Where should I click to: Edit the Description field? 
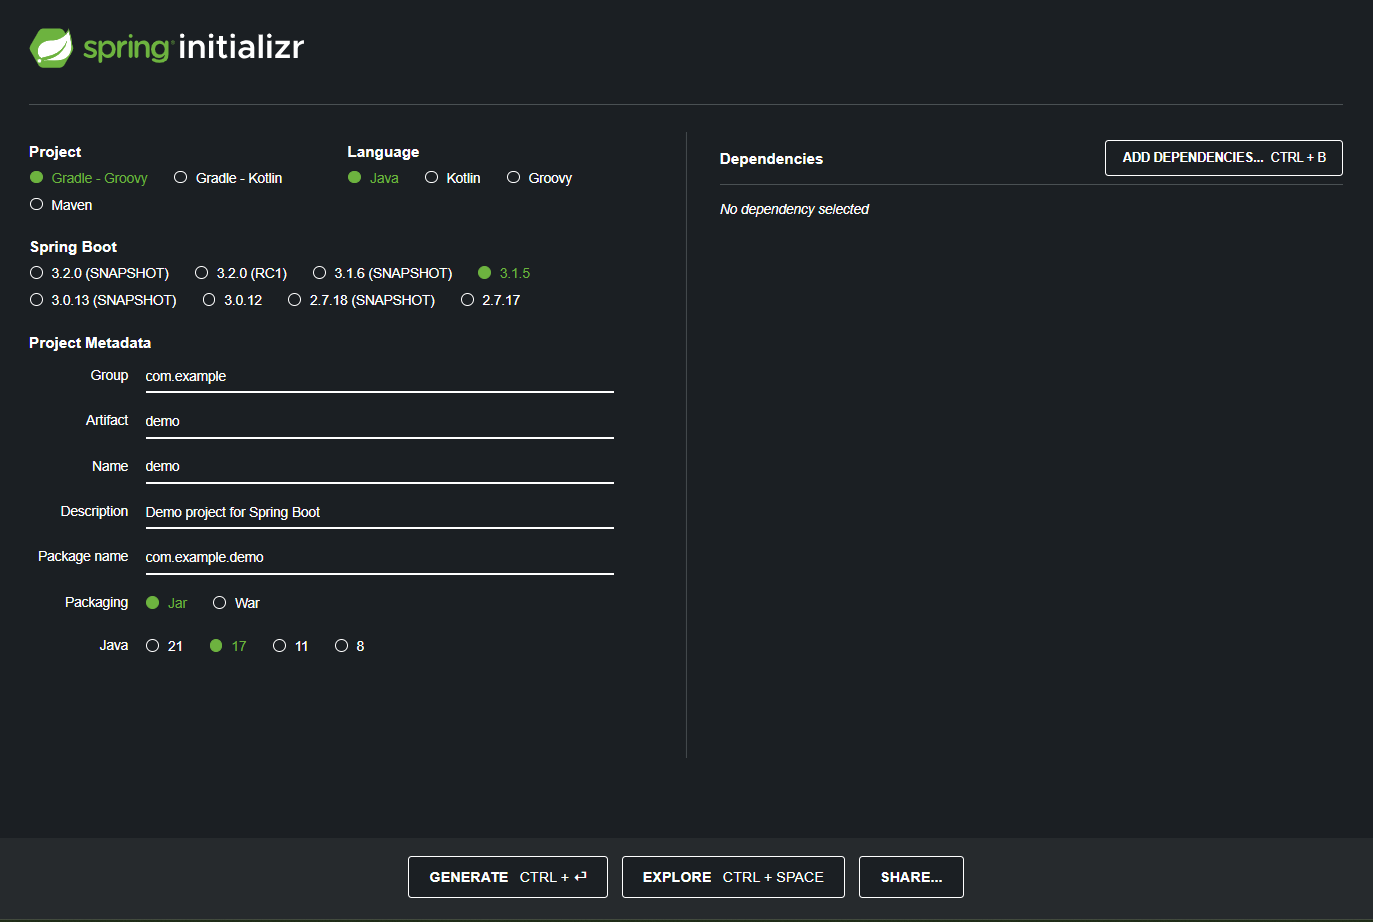(x=379, y=512)
